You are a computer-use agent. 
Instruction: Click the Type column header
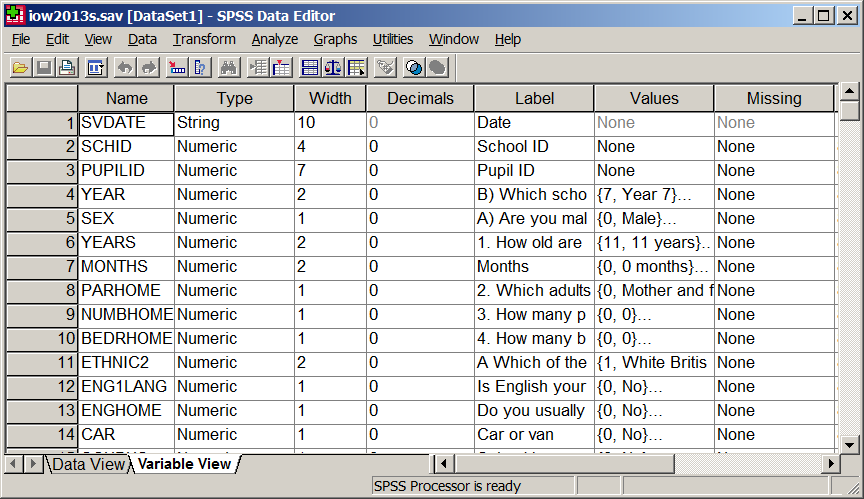pos(234,98)
